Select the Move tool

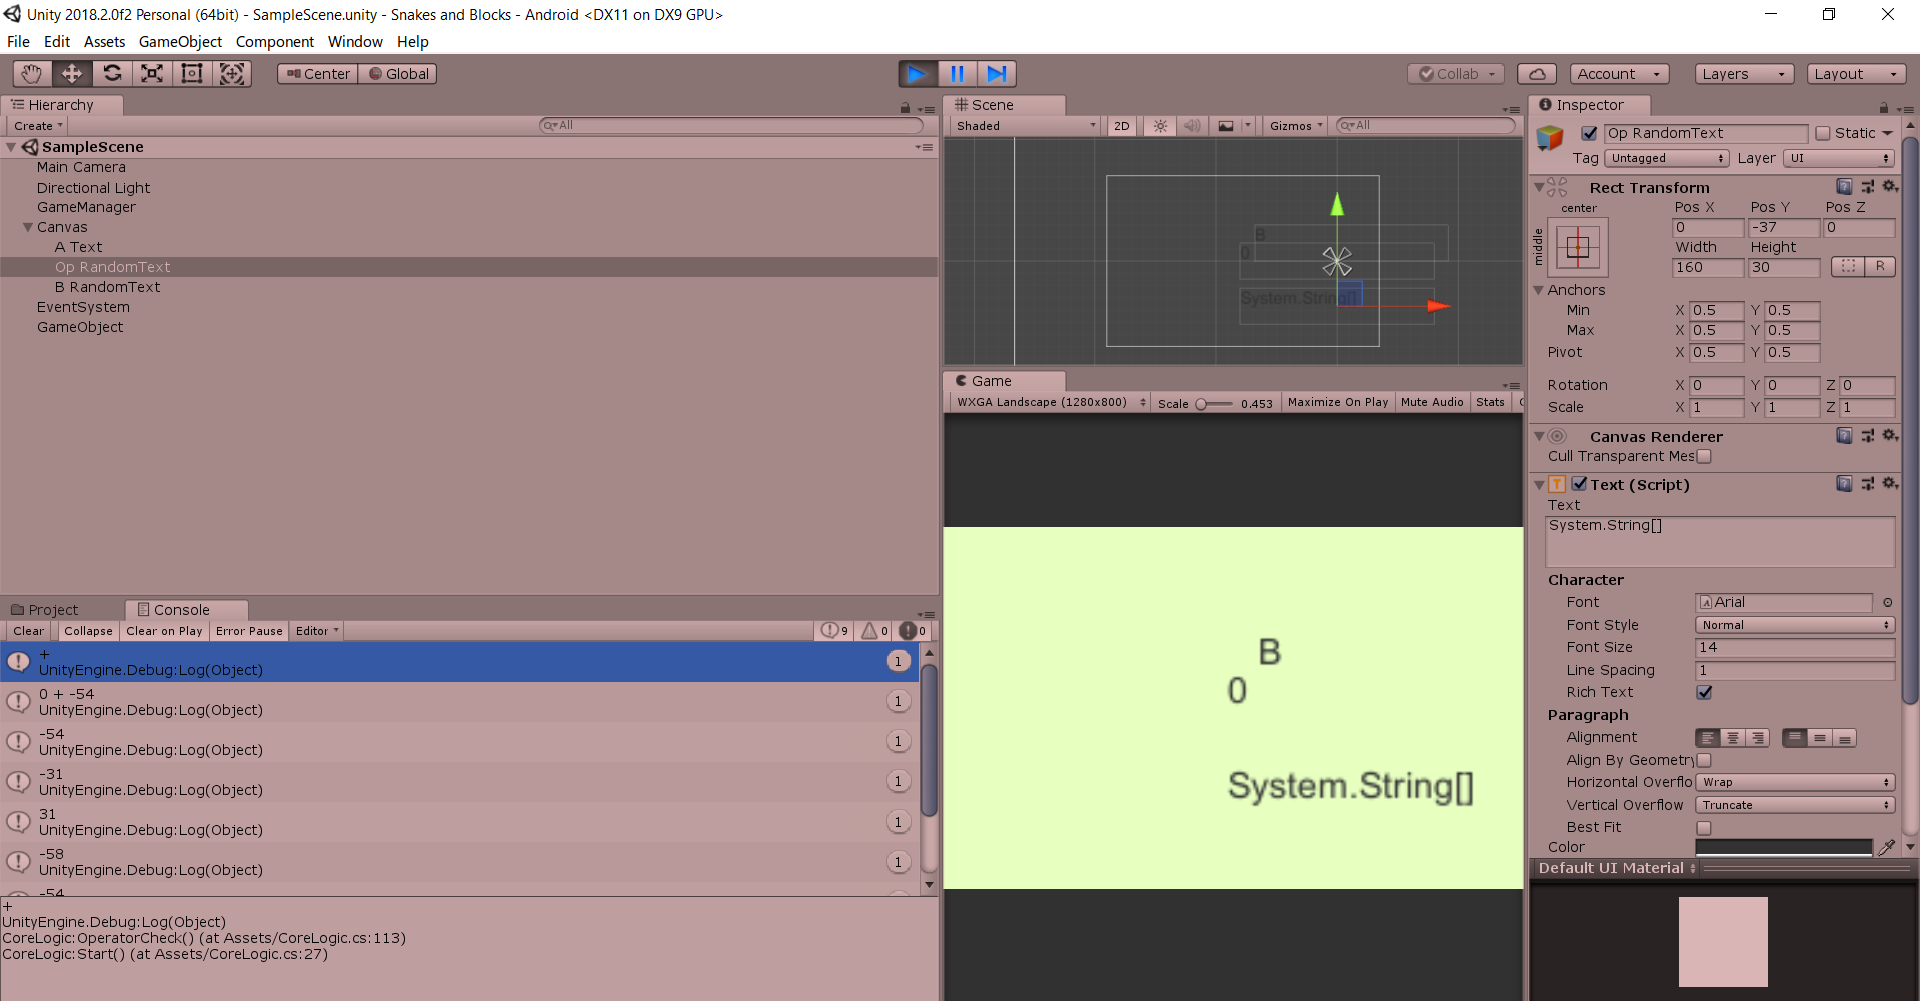[71, 73]
